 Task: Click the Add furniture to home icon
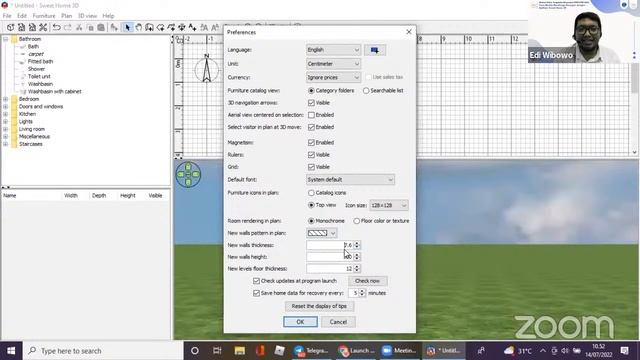114,27
